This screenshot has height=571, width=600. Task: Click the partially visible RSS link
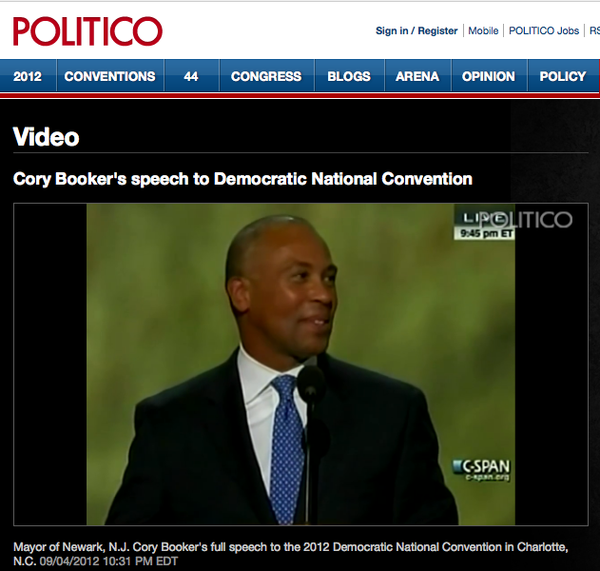[595, 31]
